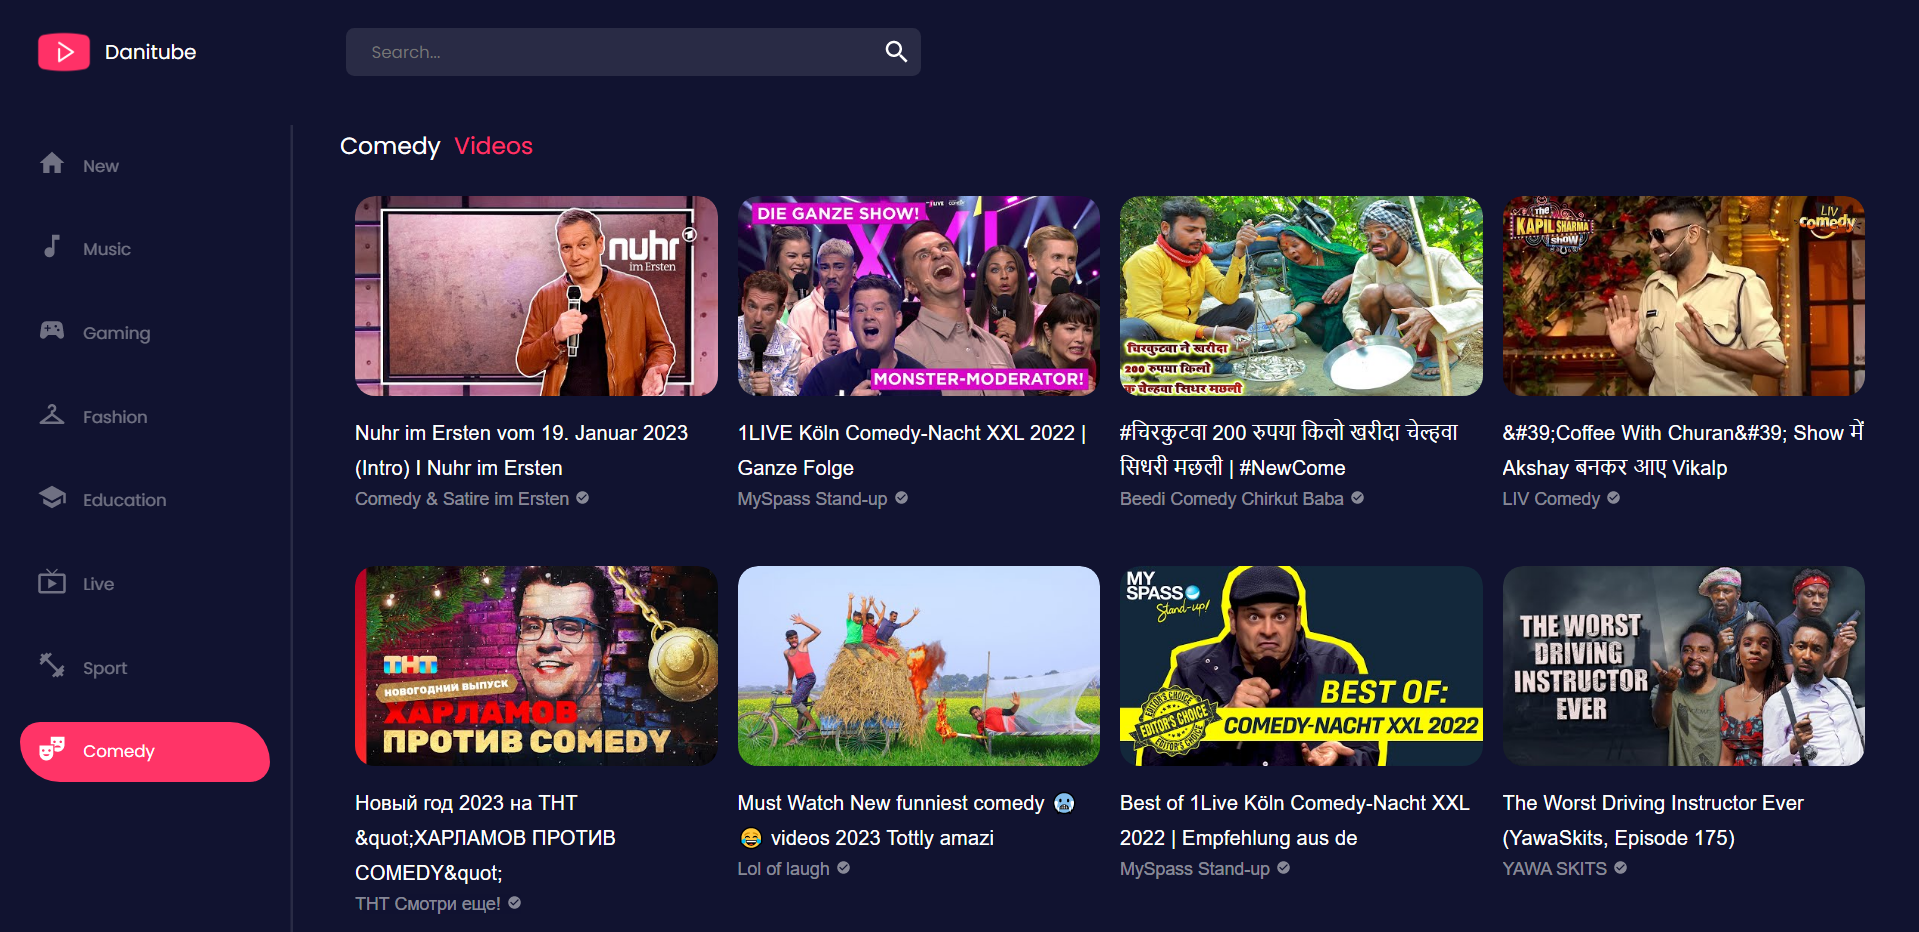This screenshot has width=1919, height=932.
Task: Open title 1LIVE Köln Comedy-Nacht XXL 2022 Ganze Folge
Action: pyautogui.click(x=912, y=450)
